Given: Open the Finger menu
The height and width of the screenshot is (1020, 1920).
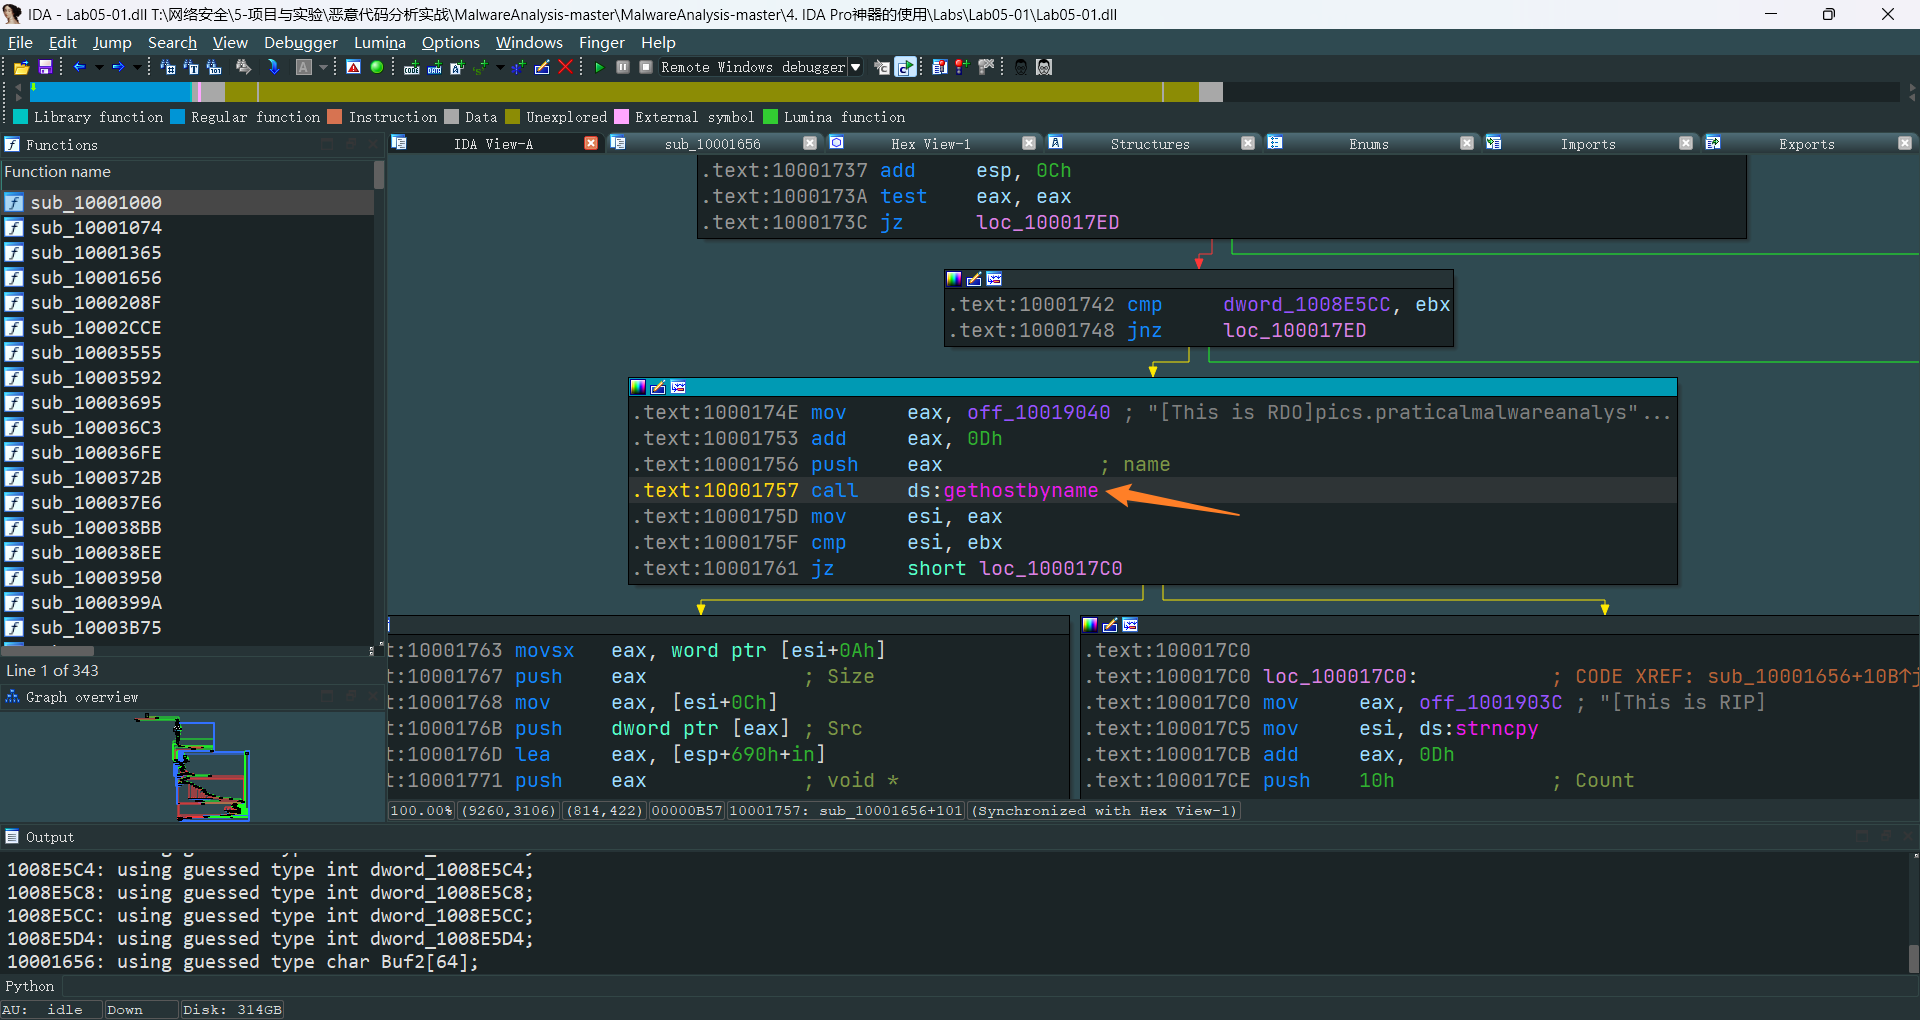Looking at the screenshot, I should [x=602, y=42].
